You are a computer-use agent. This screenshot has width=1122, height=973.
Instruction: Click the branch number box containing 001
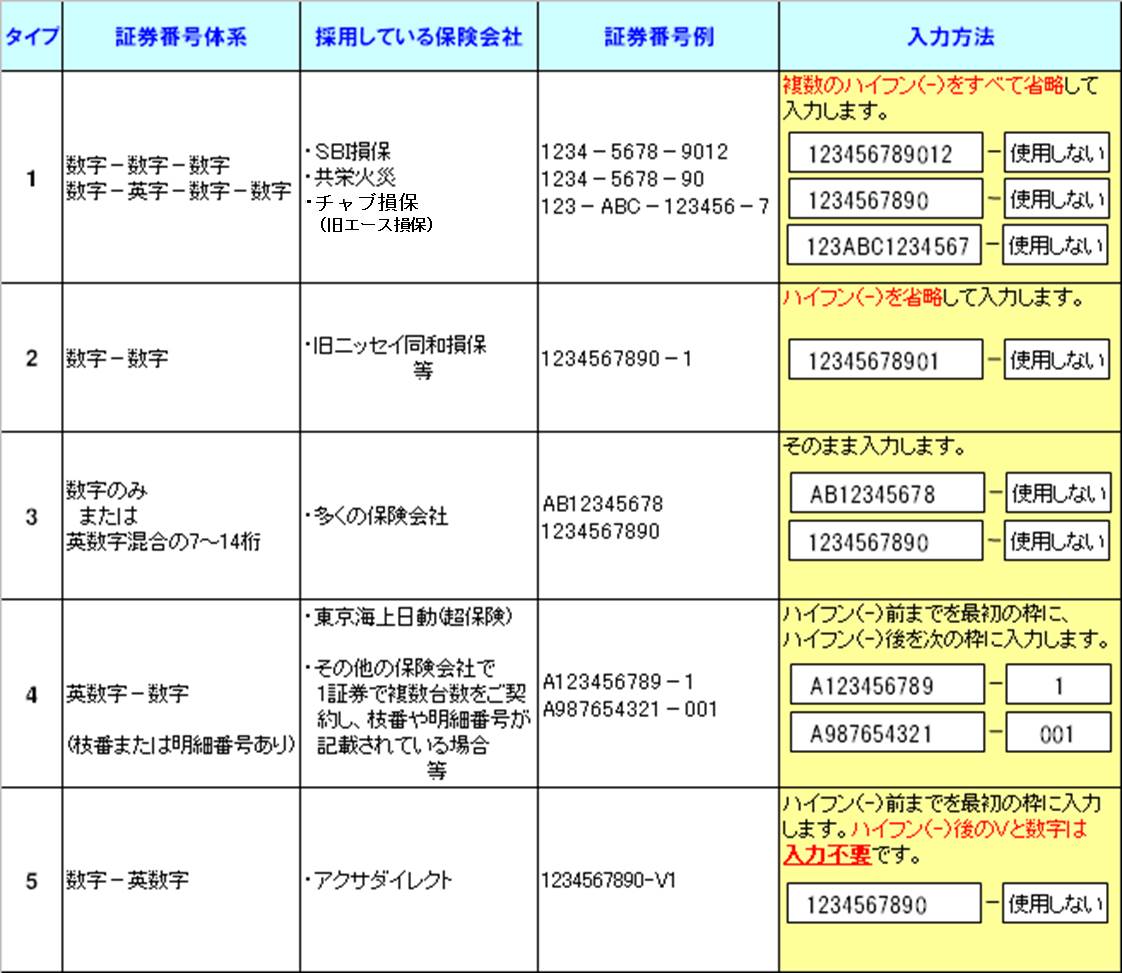[1057, 733]
